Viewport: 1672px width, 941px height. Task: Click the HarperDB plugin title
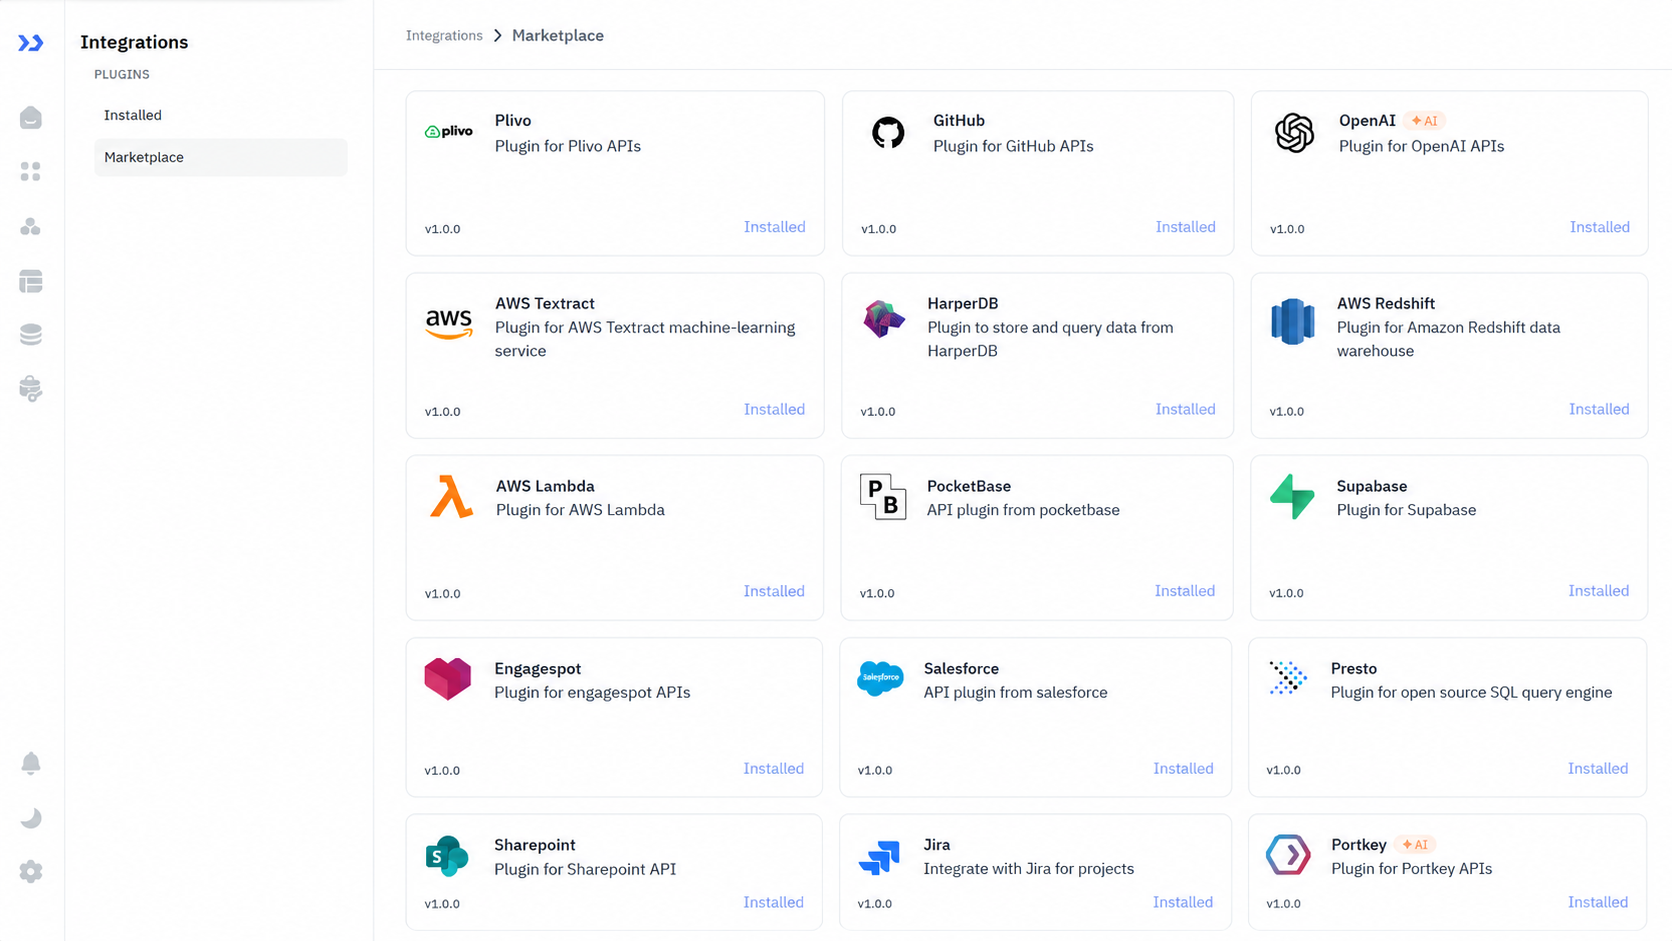963,303
